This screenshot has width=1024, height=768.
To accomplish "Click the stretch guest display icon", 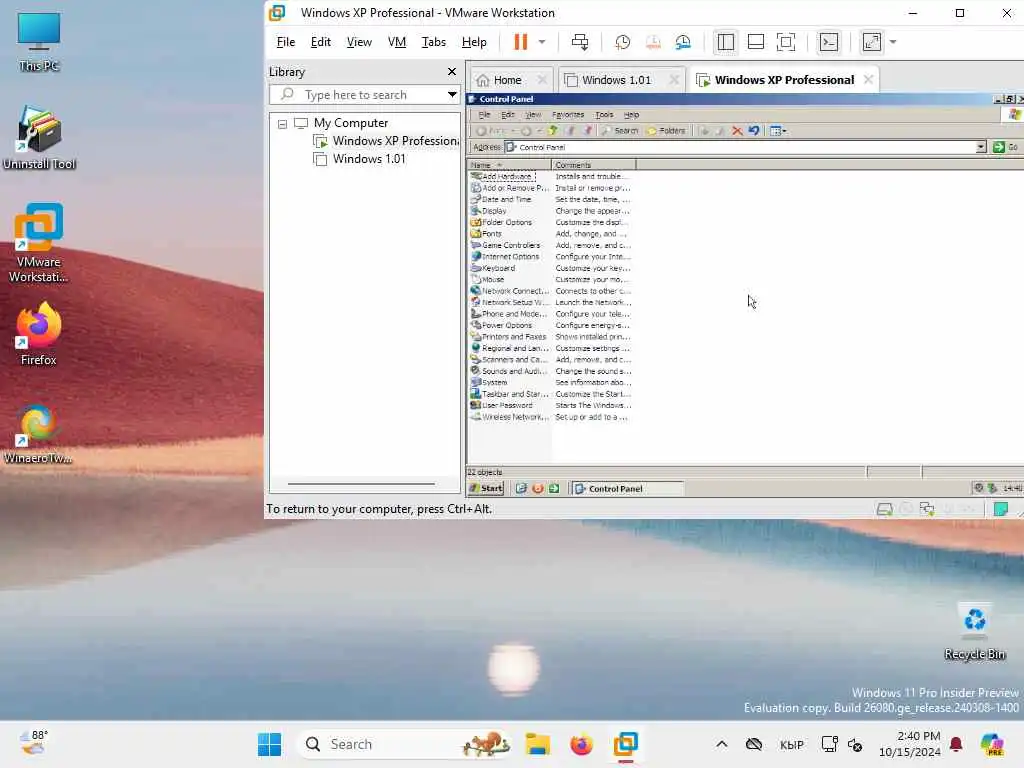I will tap(872, 42).
